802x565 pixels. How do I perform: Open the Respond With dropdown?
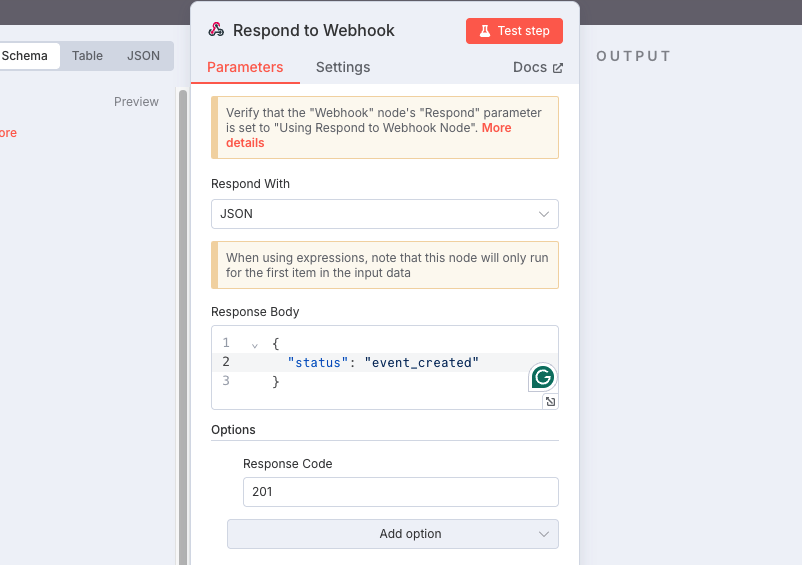pyautogui.click(x=385, y=214)
